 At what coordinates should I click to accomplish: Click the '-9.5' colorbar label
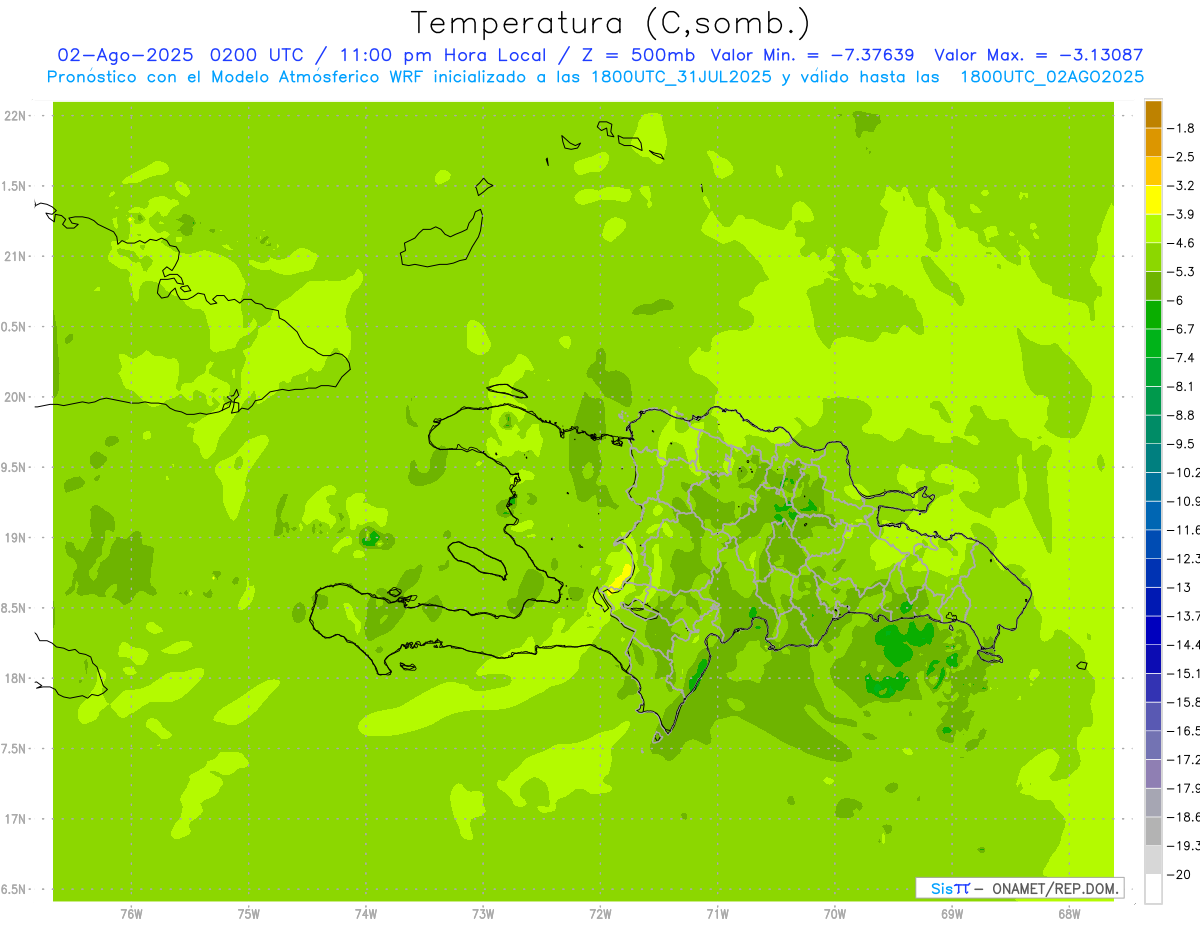[x=1182, y=443]
